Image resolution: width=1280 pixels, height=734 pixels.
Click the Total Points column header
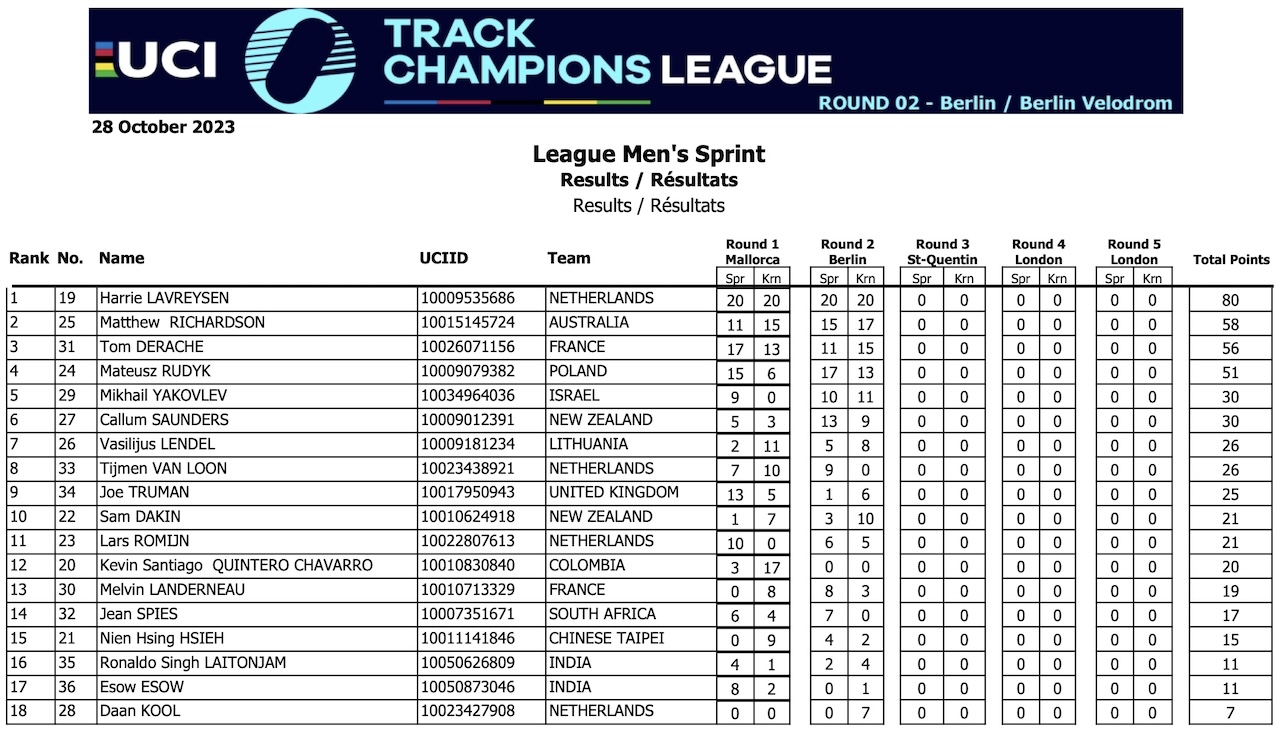coord(1231,259)
